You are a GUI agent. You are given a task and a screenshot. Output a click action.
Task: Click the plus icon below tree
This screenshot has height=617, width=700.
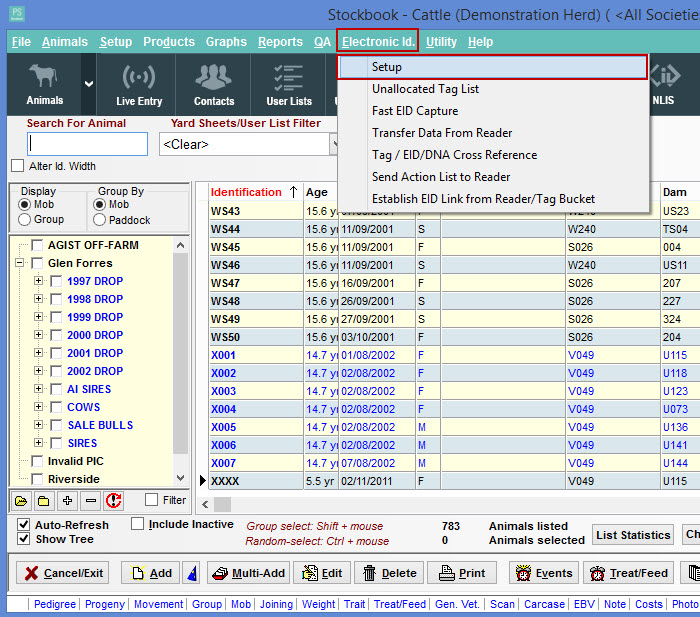(x=68, y=500)
